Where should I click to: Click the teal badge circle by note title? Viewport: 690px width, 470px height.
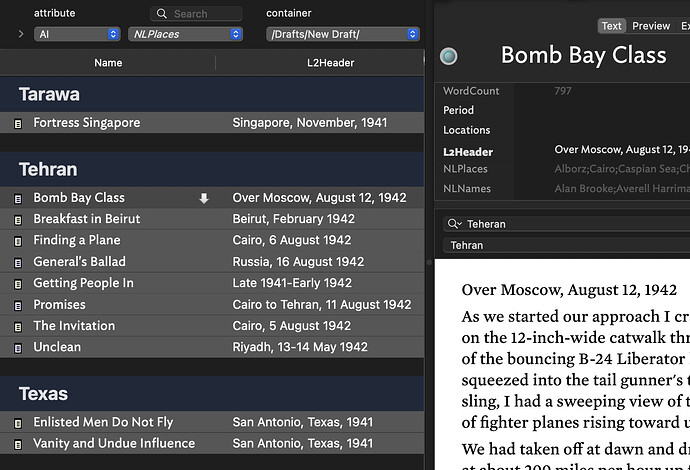coord(448,56)
